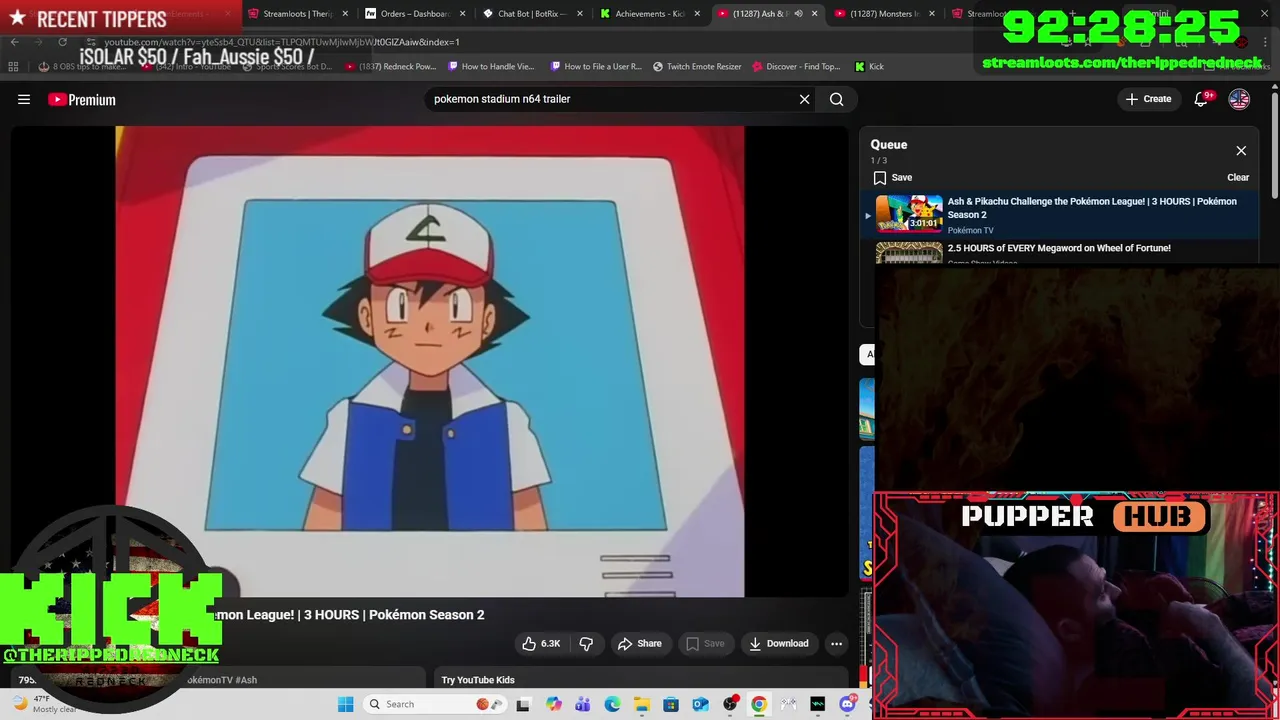Close the Chat Bot BotRix tab

click(x=580, y=14)
